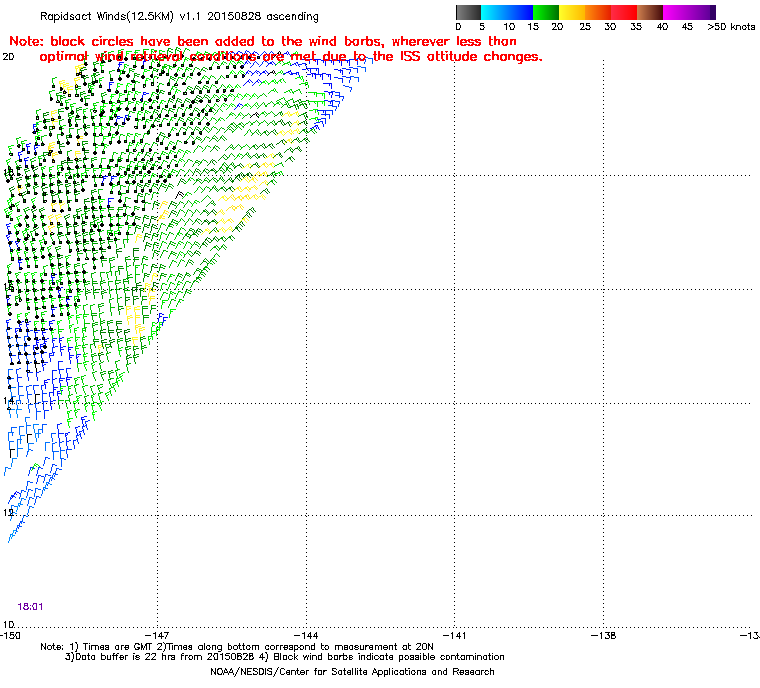Click the "-138" longitude axis label
Image resolution: width=760 pixels, height=688 pixels.
[x=603, y=635]
